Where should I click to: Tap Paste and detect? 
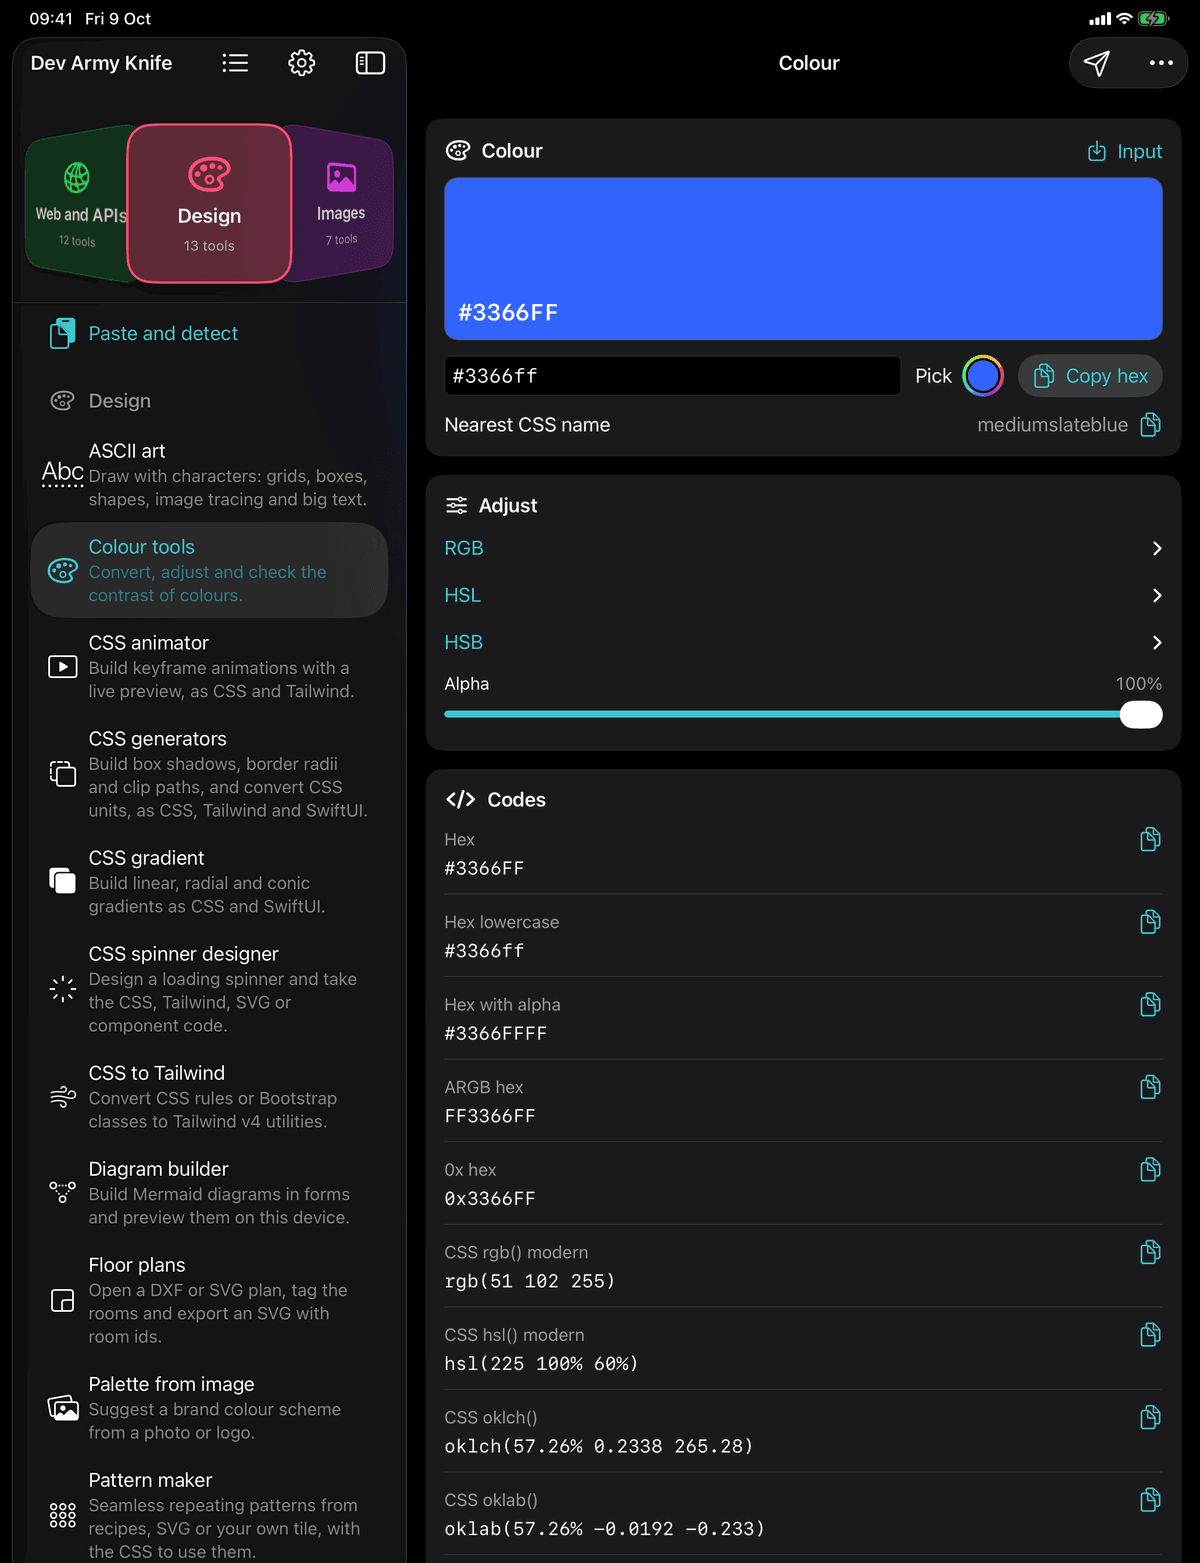point(145,333)
